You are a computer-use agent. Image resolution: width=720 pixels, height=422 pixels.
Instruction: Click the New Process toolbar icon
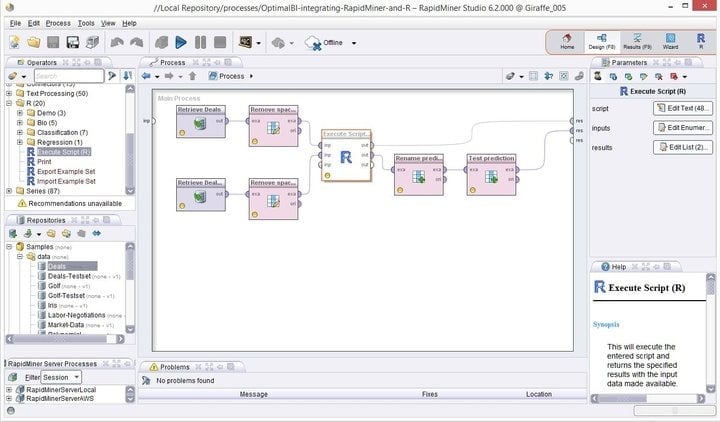(x=15, y=43)
